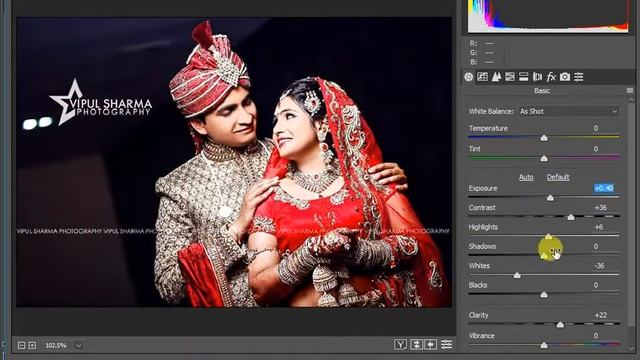Click the Vibrance value field

coord(596,336)
